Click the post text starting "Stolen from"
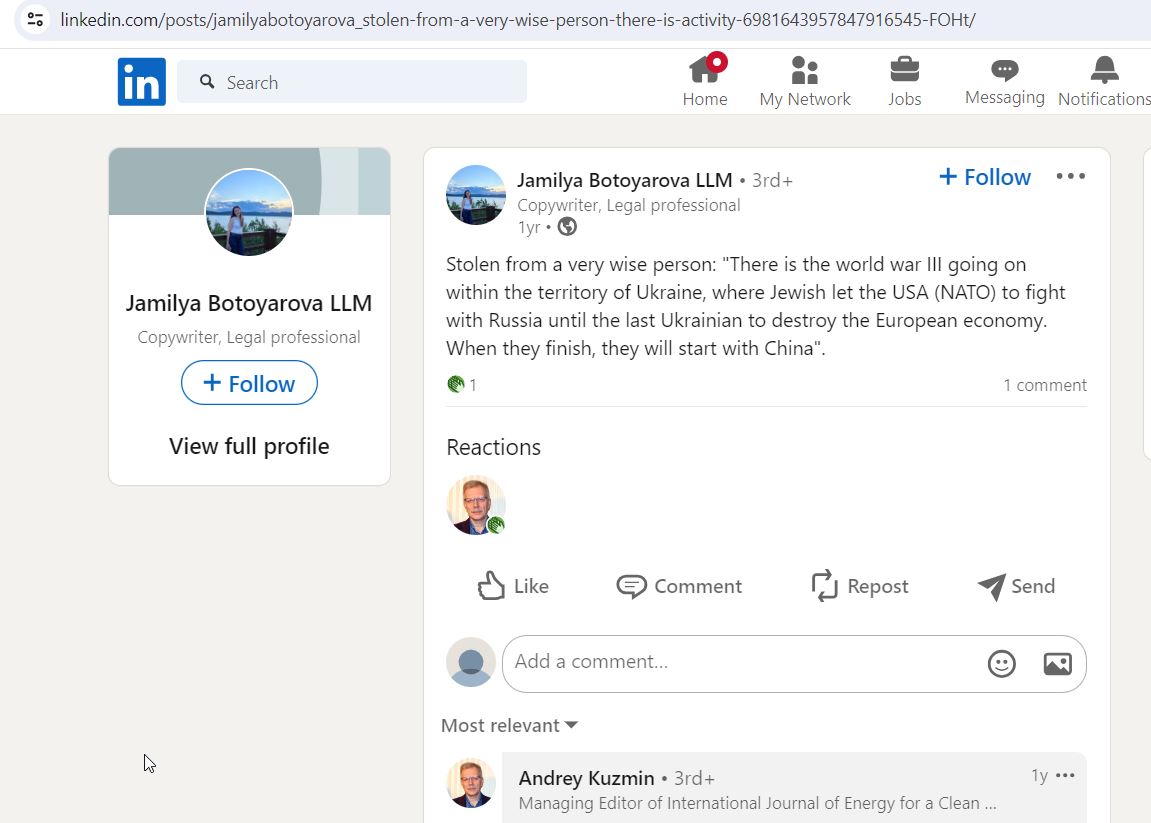 [x=756, y=306]
